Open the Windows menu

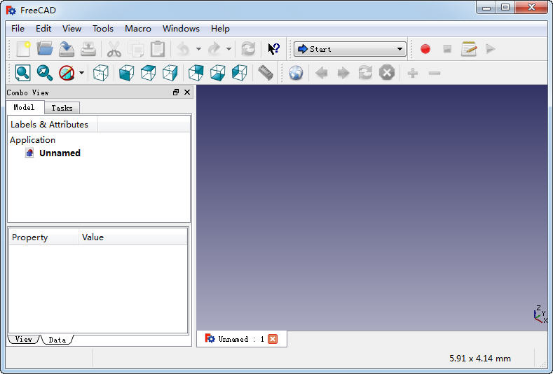click(181, 29)
